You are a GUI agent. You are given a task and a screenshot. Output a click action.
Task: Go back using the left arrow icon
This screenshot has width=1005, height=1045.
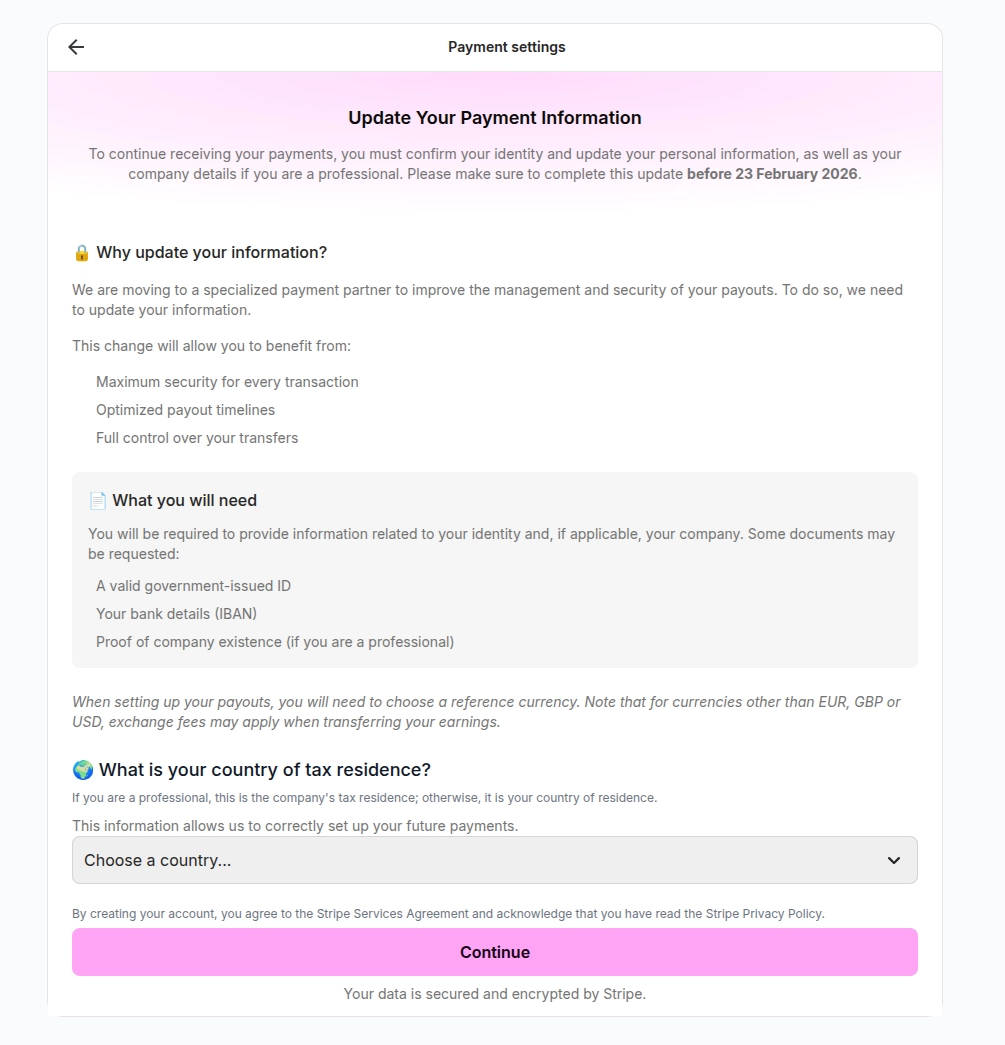[76, 47]
